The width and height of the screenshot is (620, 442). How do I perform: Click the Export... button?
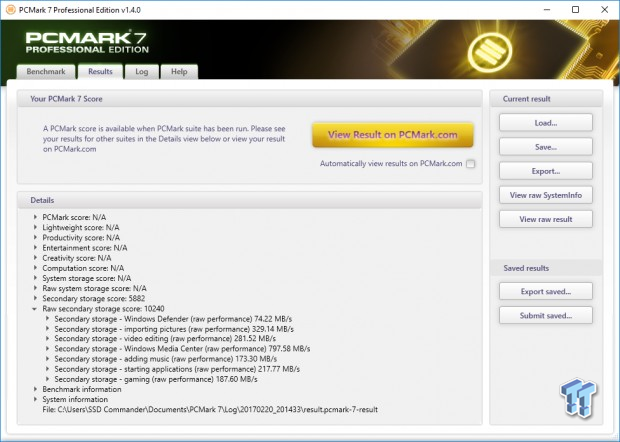545,171
